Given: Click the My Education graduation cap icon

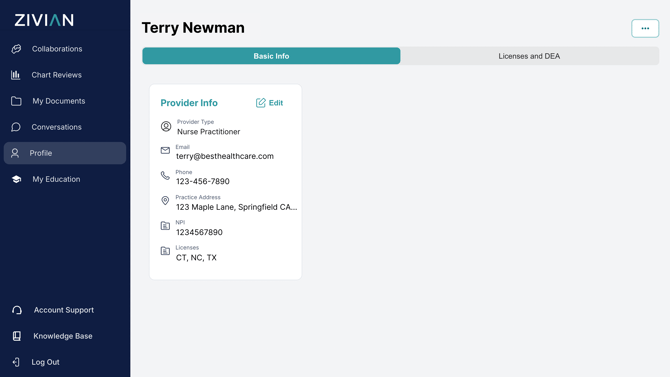Looking at the screenshot, I should point(16,179).
